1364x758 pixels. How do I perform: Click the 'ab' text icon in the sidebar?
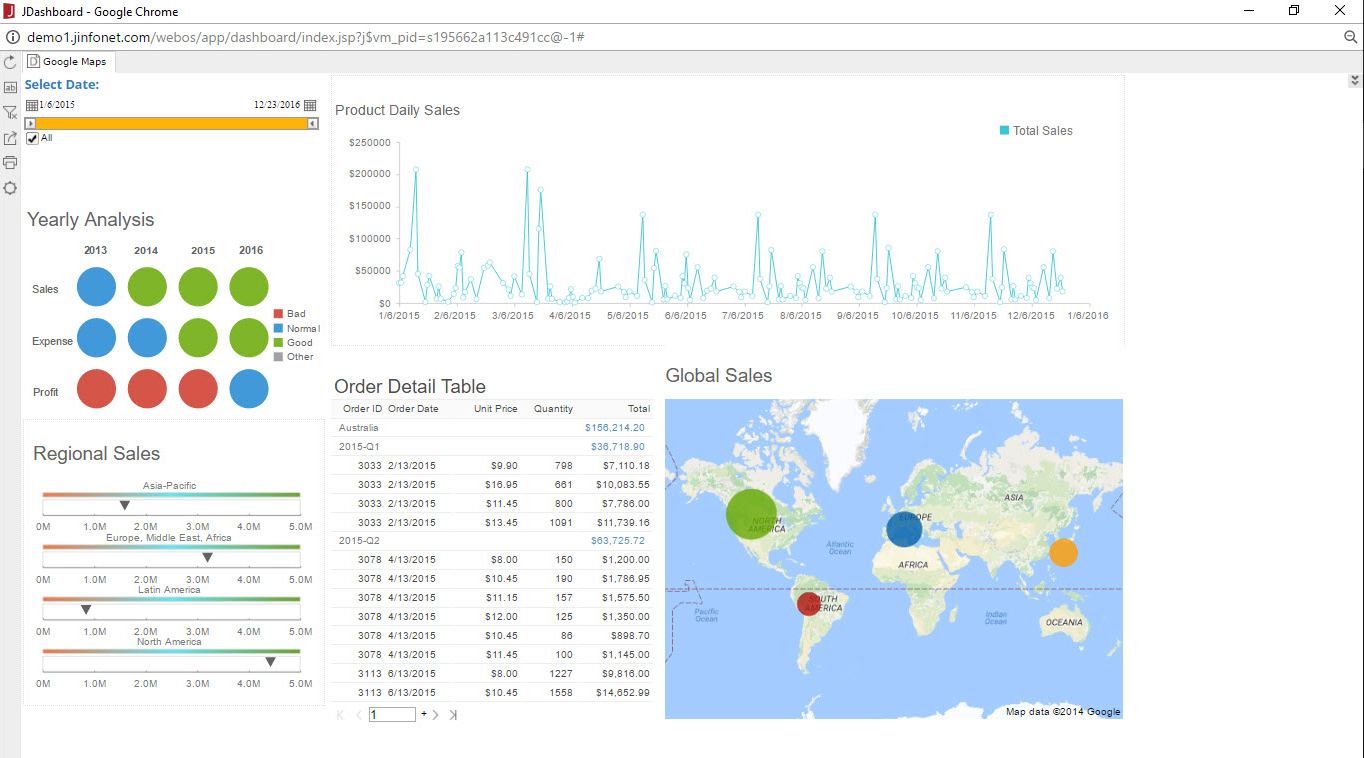tap(10, 88)
